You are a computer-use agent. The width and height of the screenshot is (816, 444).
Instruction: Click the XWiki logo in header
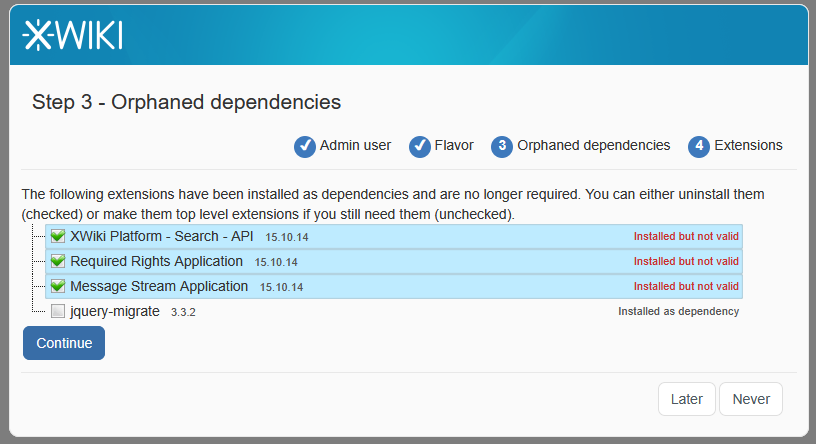click(x=72, y=35)
